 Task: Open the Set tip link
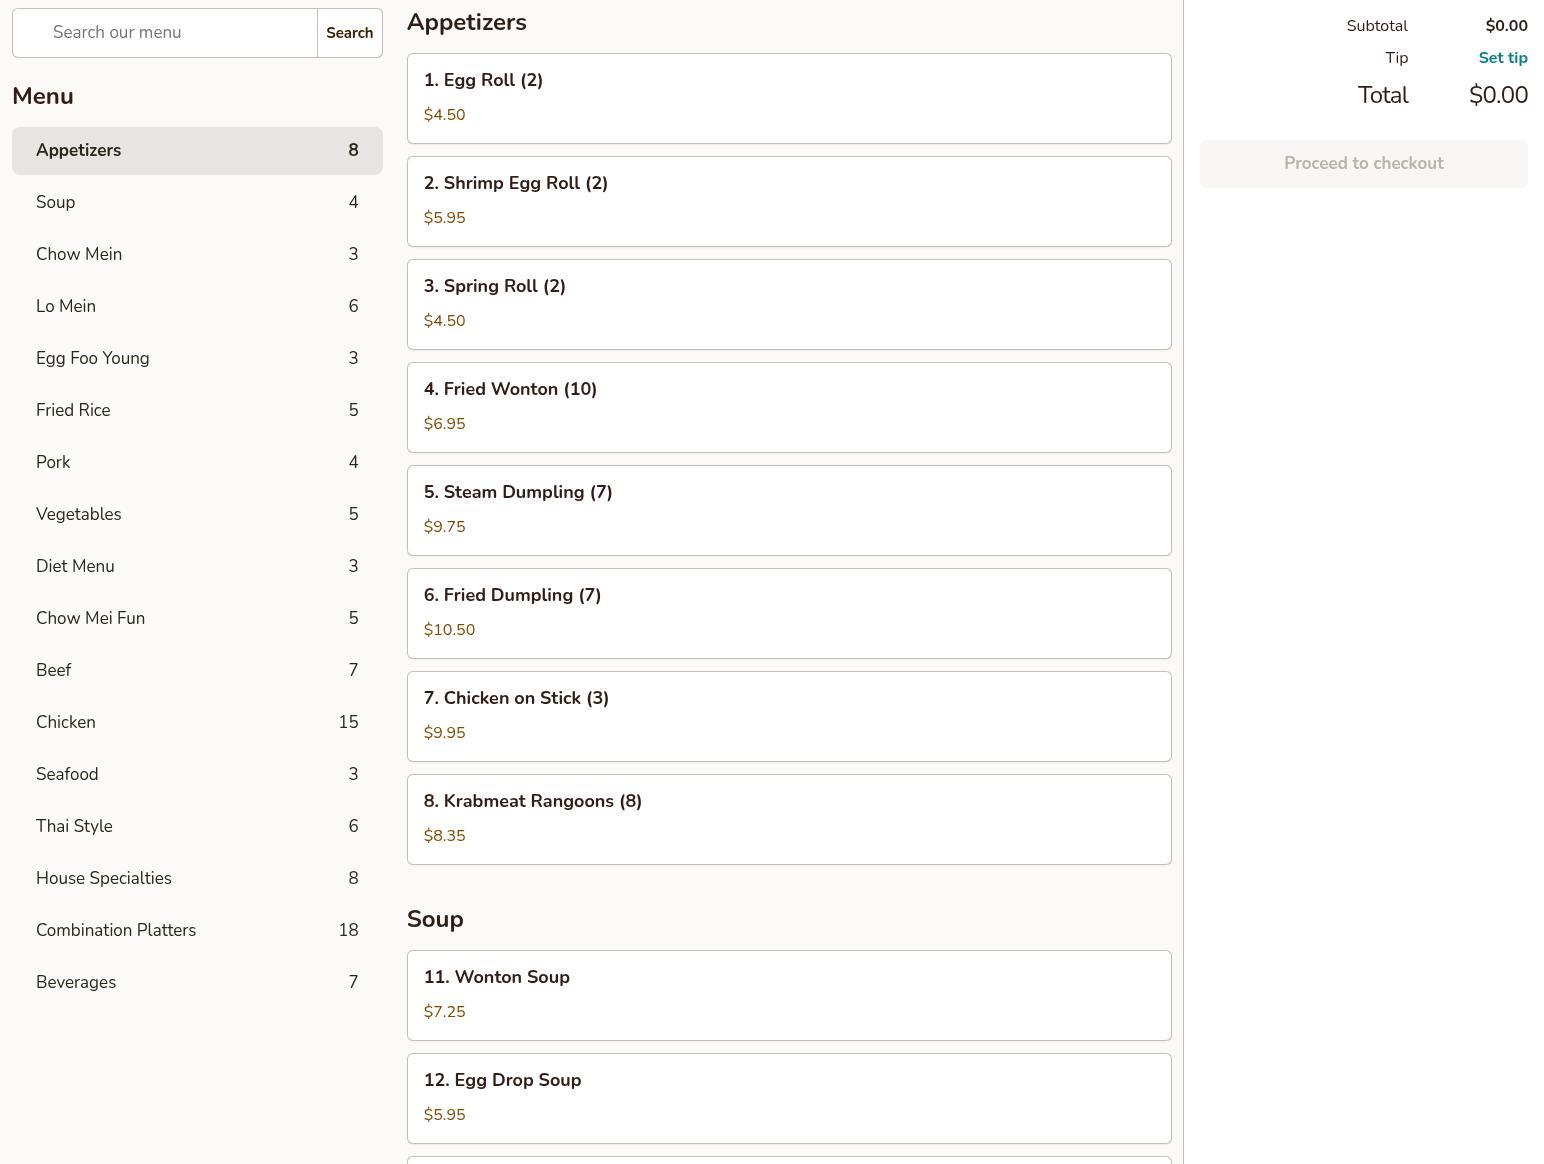(1503, 58)
